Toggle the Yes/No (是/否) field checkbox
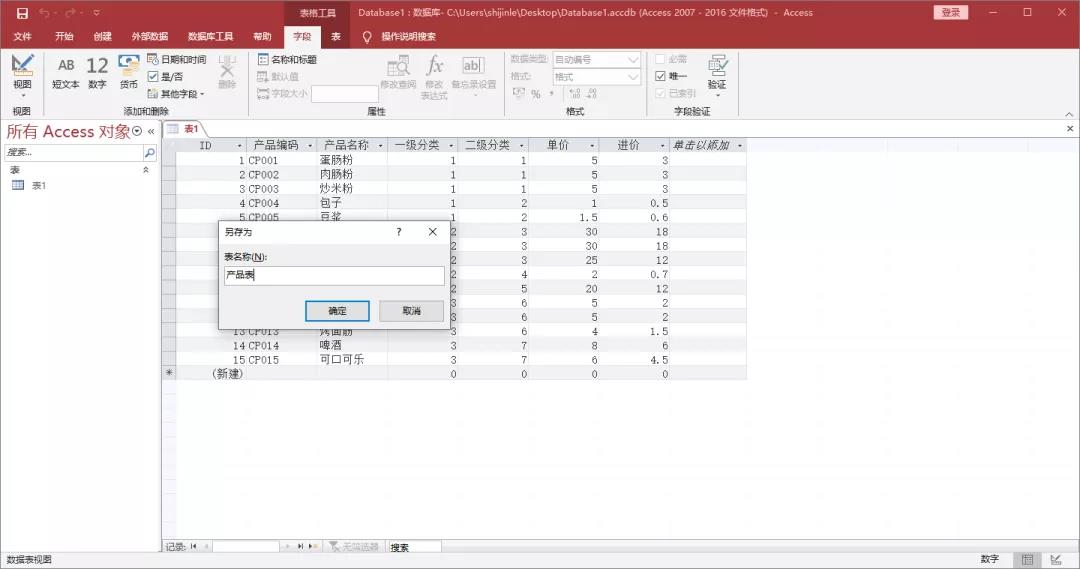The image size is (1080, 569). coord(153,76)
